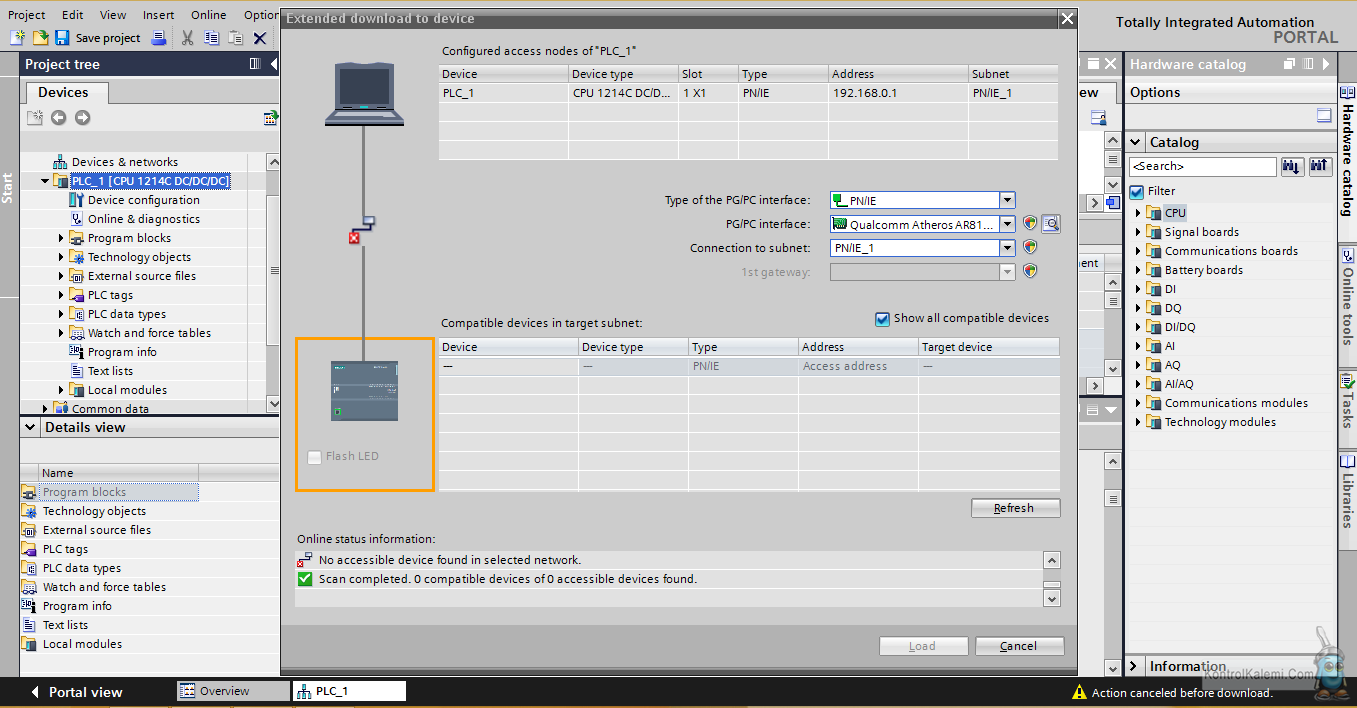
Task: Click the PLC_1 row in access nodes table
Action: point(748,93)
